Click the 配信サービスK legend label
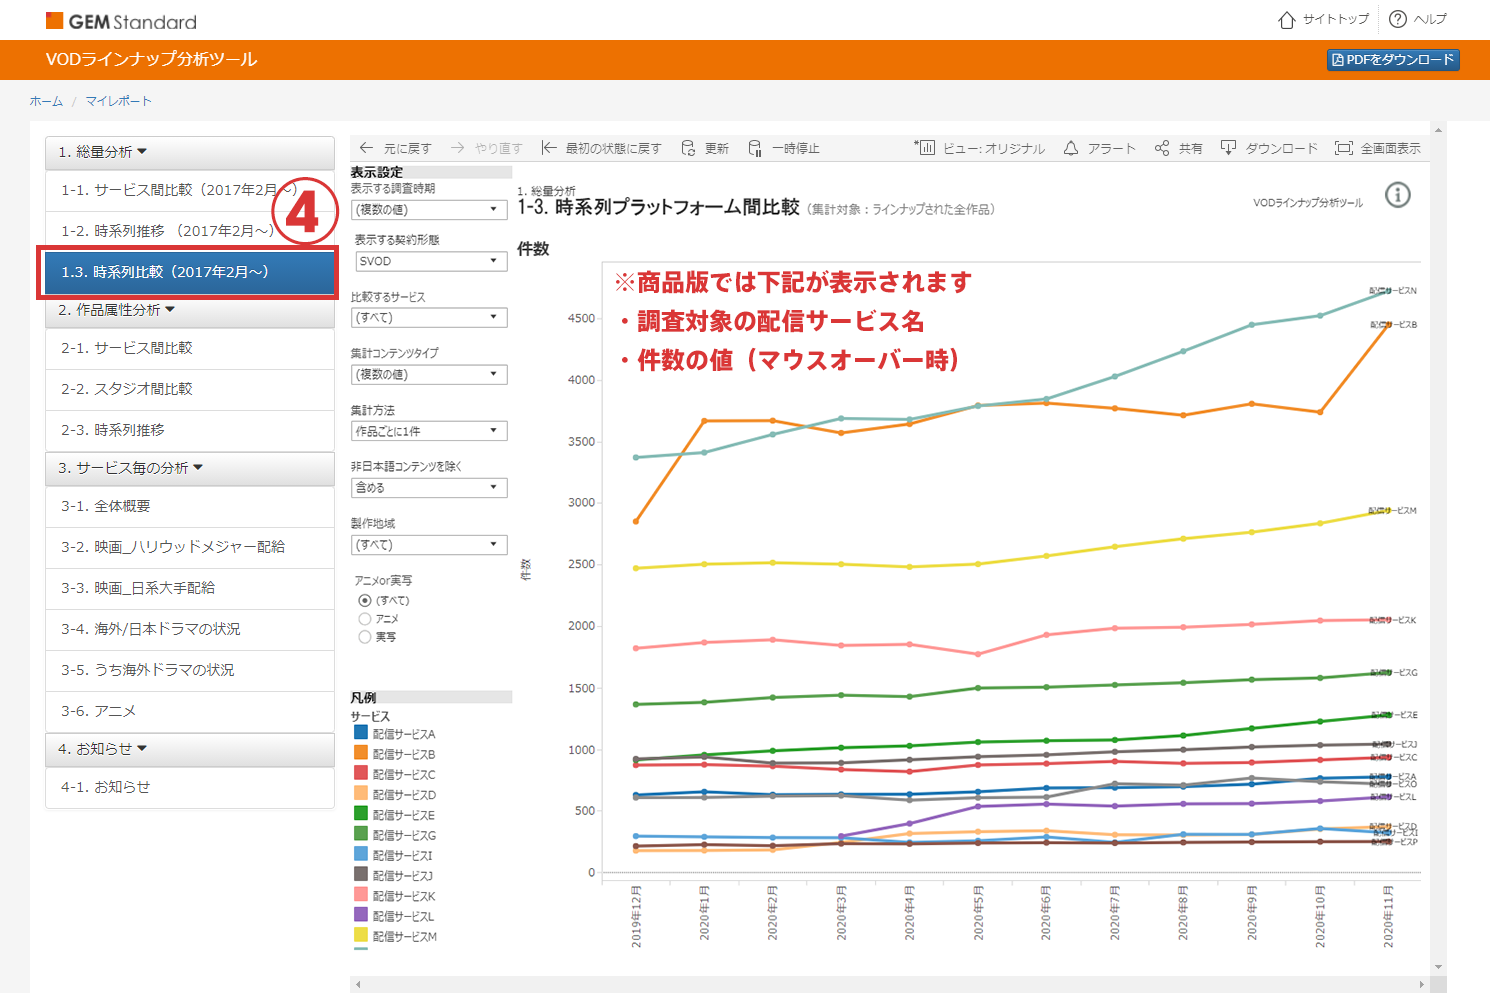 404,896
